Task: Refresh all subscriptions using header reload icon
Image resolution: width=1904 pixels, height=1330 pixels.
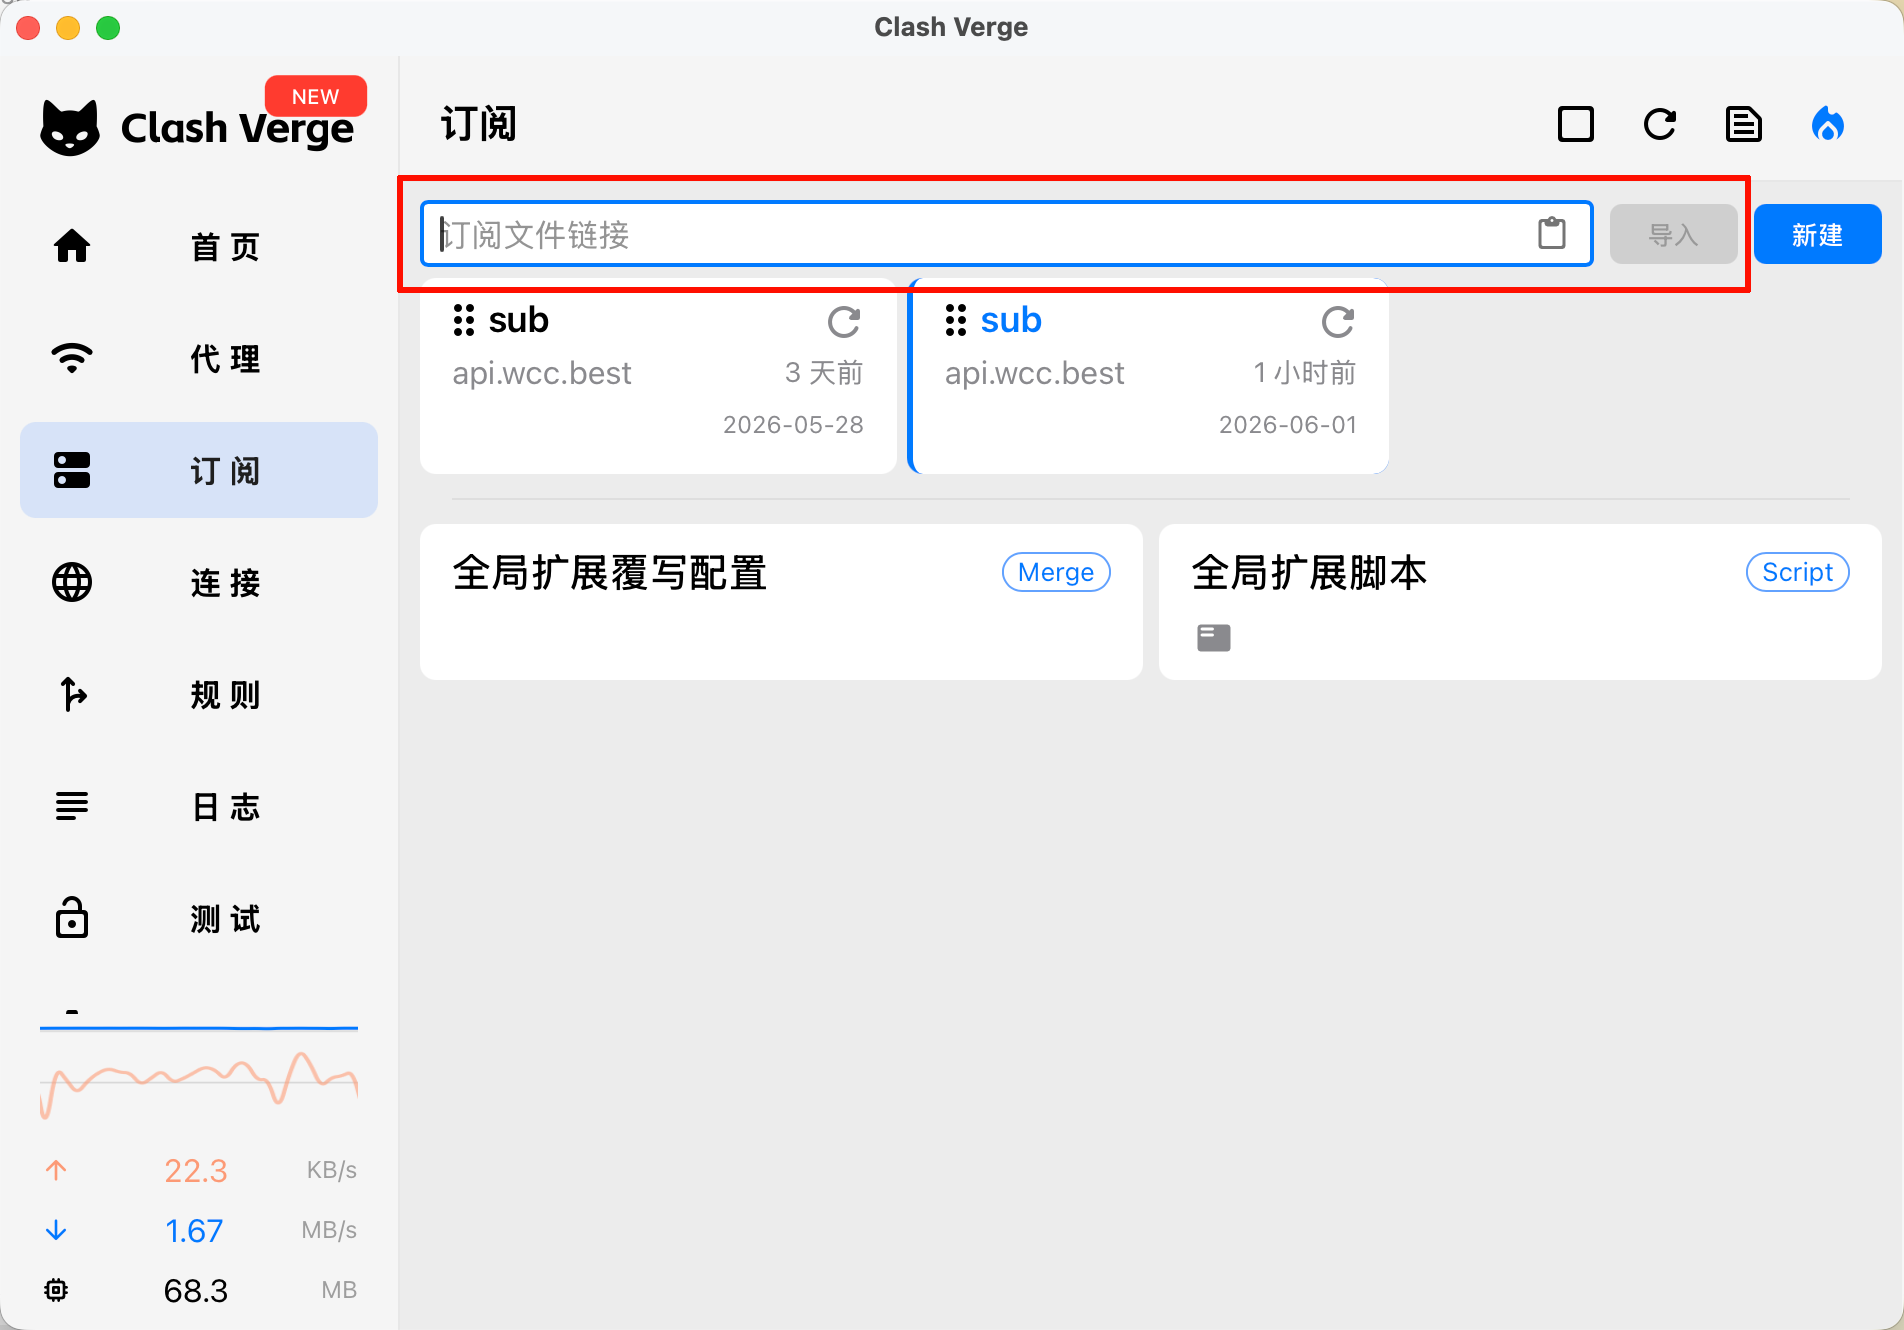Action: click(x=1660, y=125)
